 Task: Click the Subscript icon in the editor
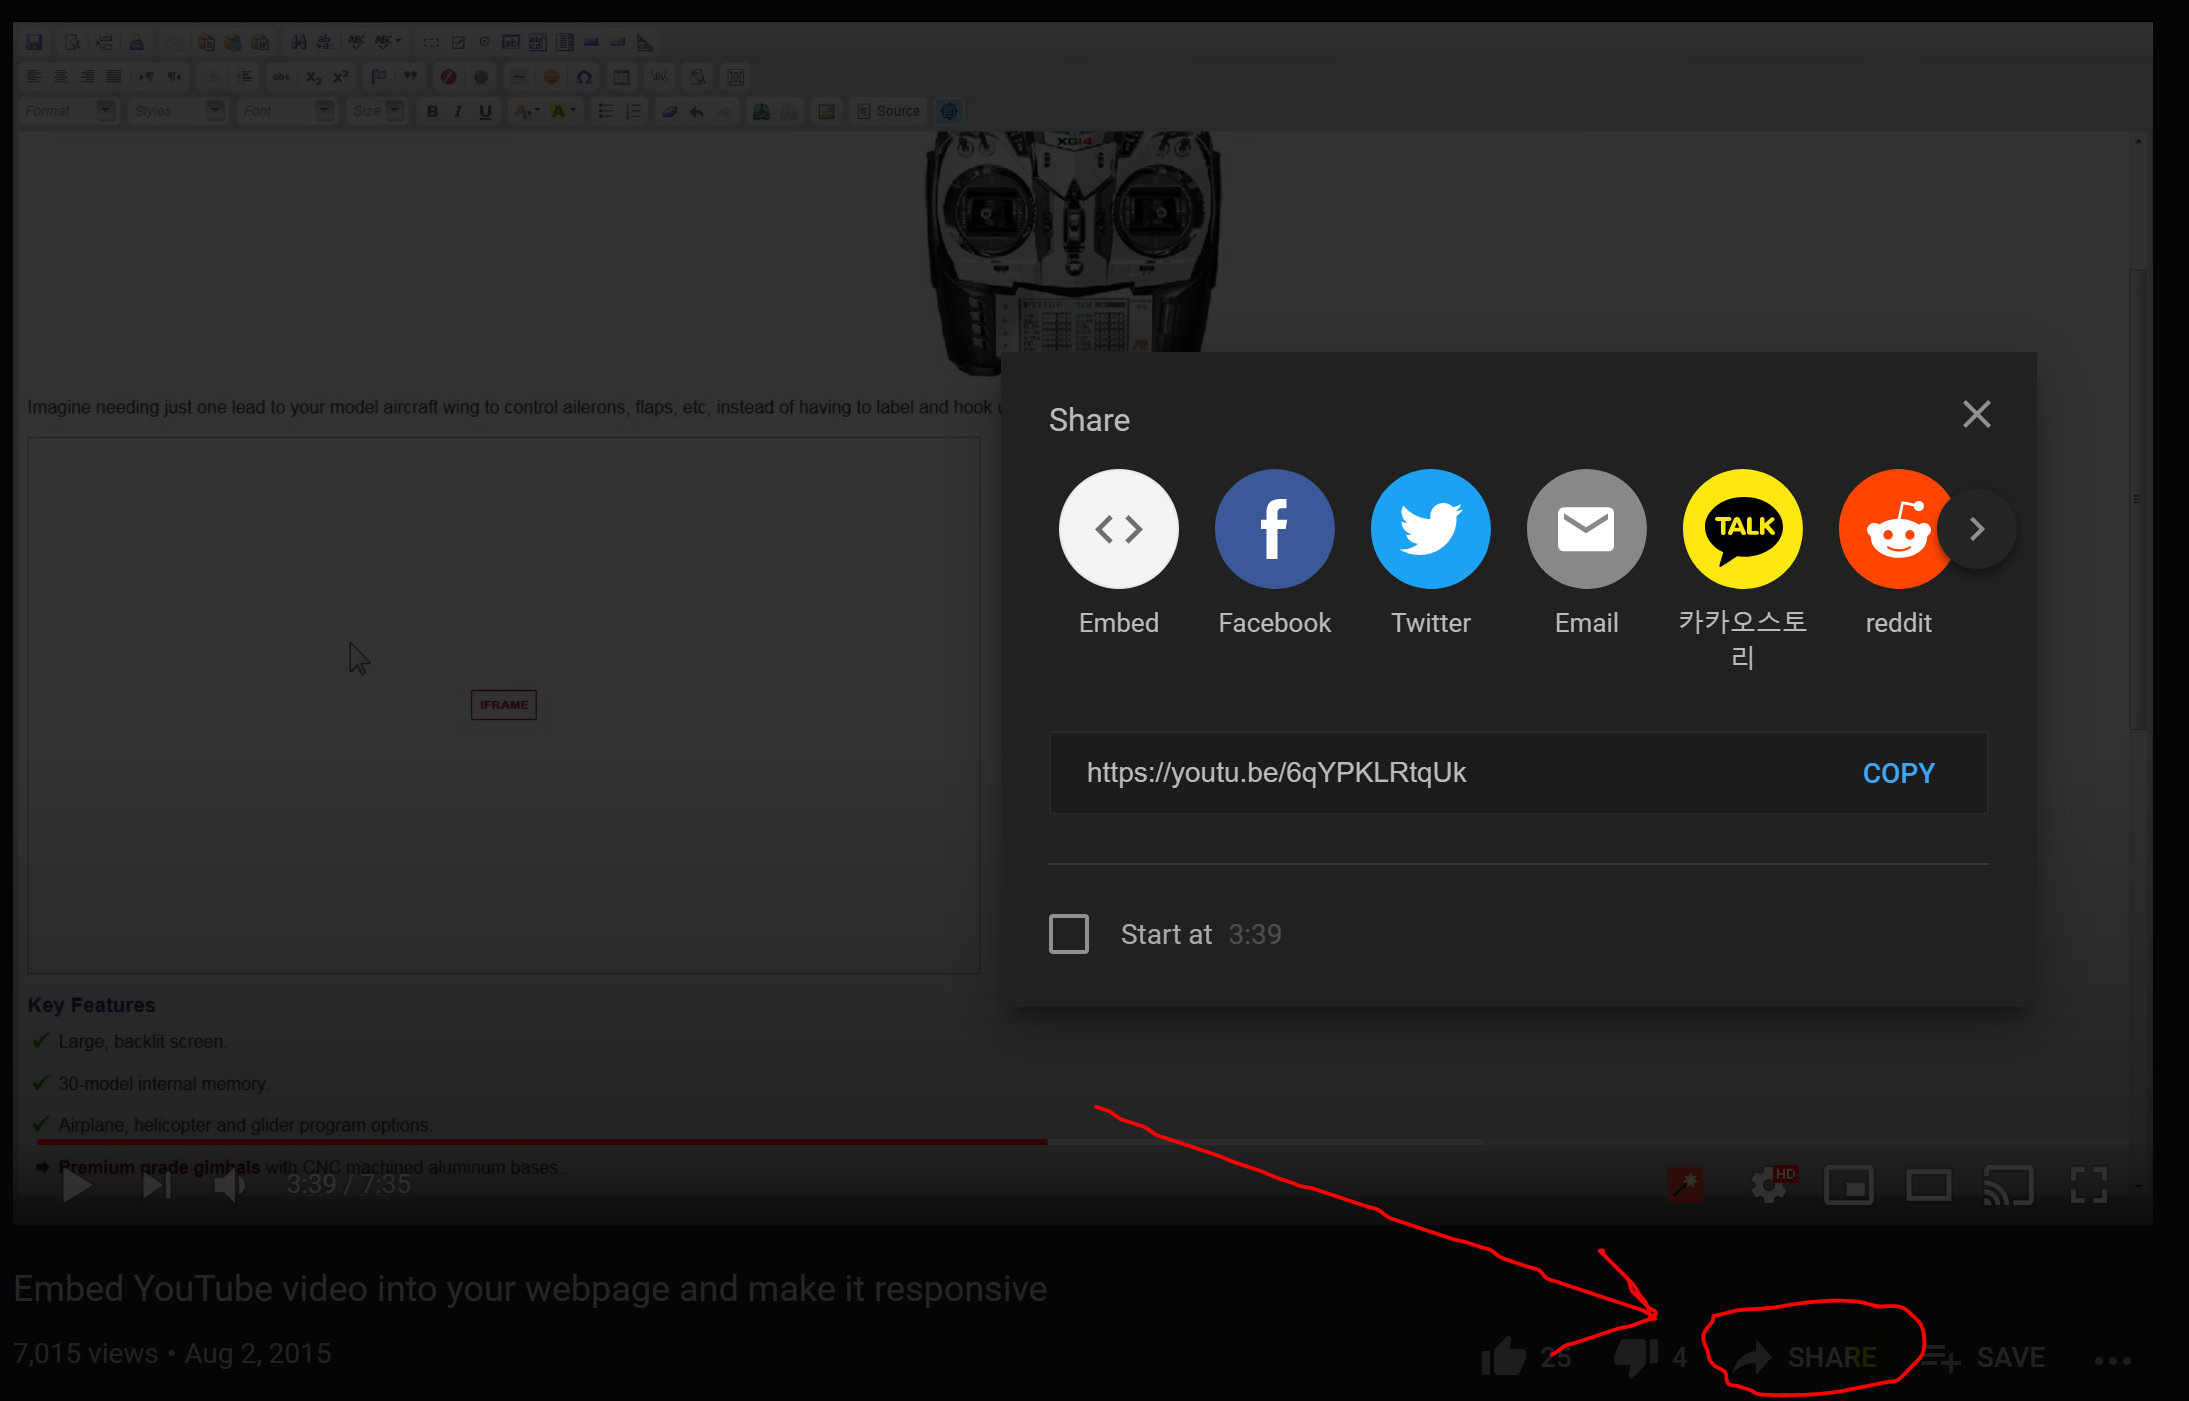click(314, 76)
